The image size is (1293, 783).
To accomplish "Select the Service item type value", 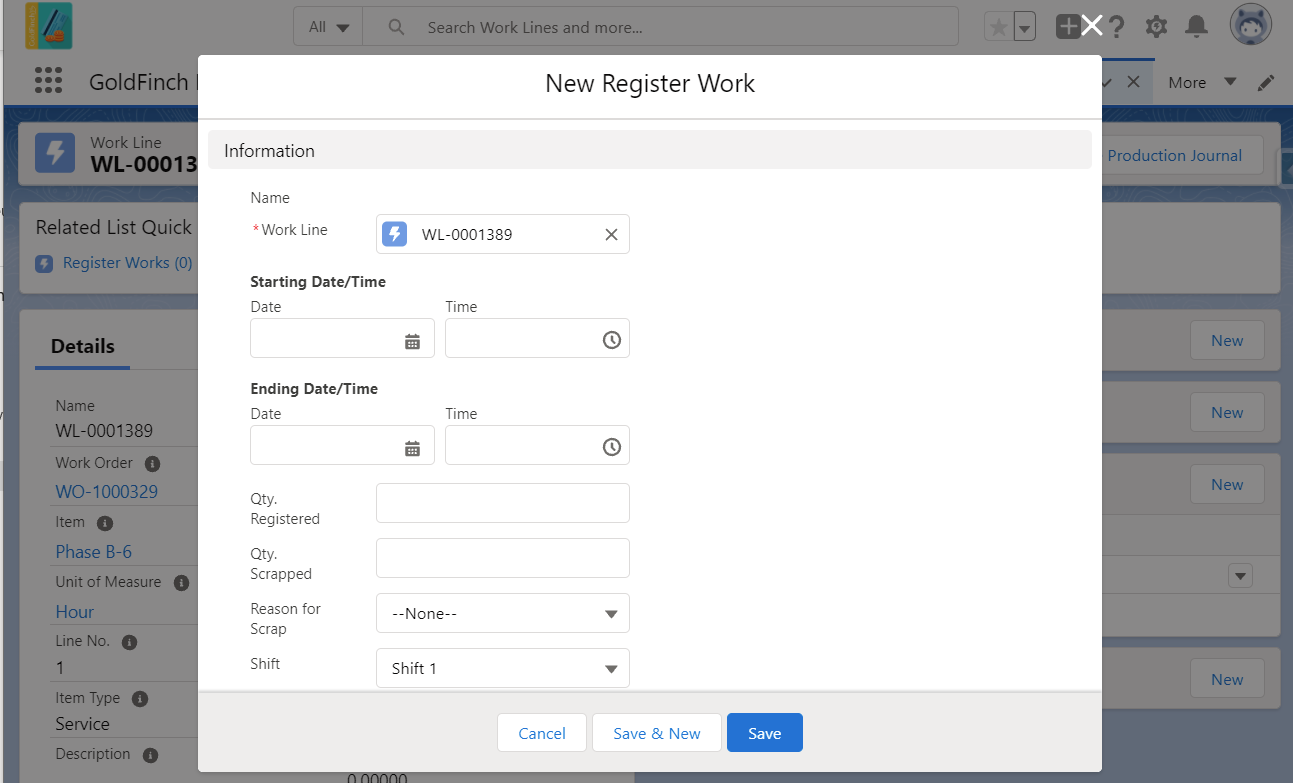I will coord(83,724).
